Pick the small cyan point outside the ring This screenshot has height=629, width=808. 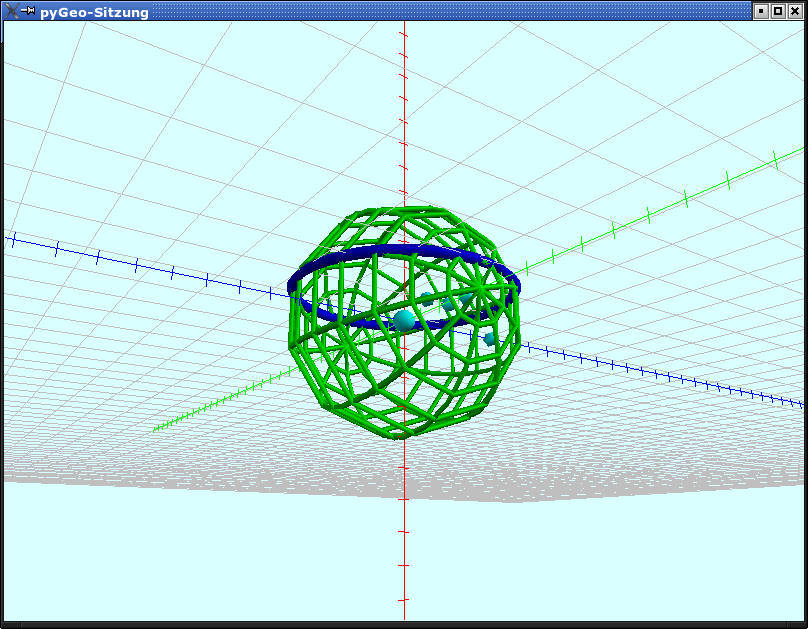point(489,340)
